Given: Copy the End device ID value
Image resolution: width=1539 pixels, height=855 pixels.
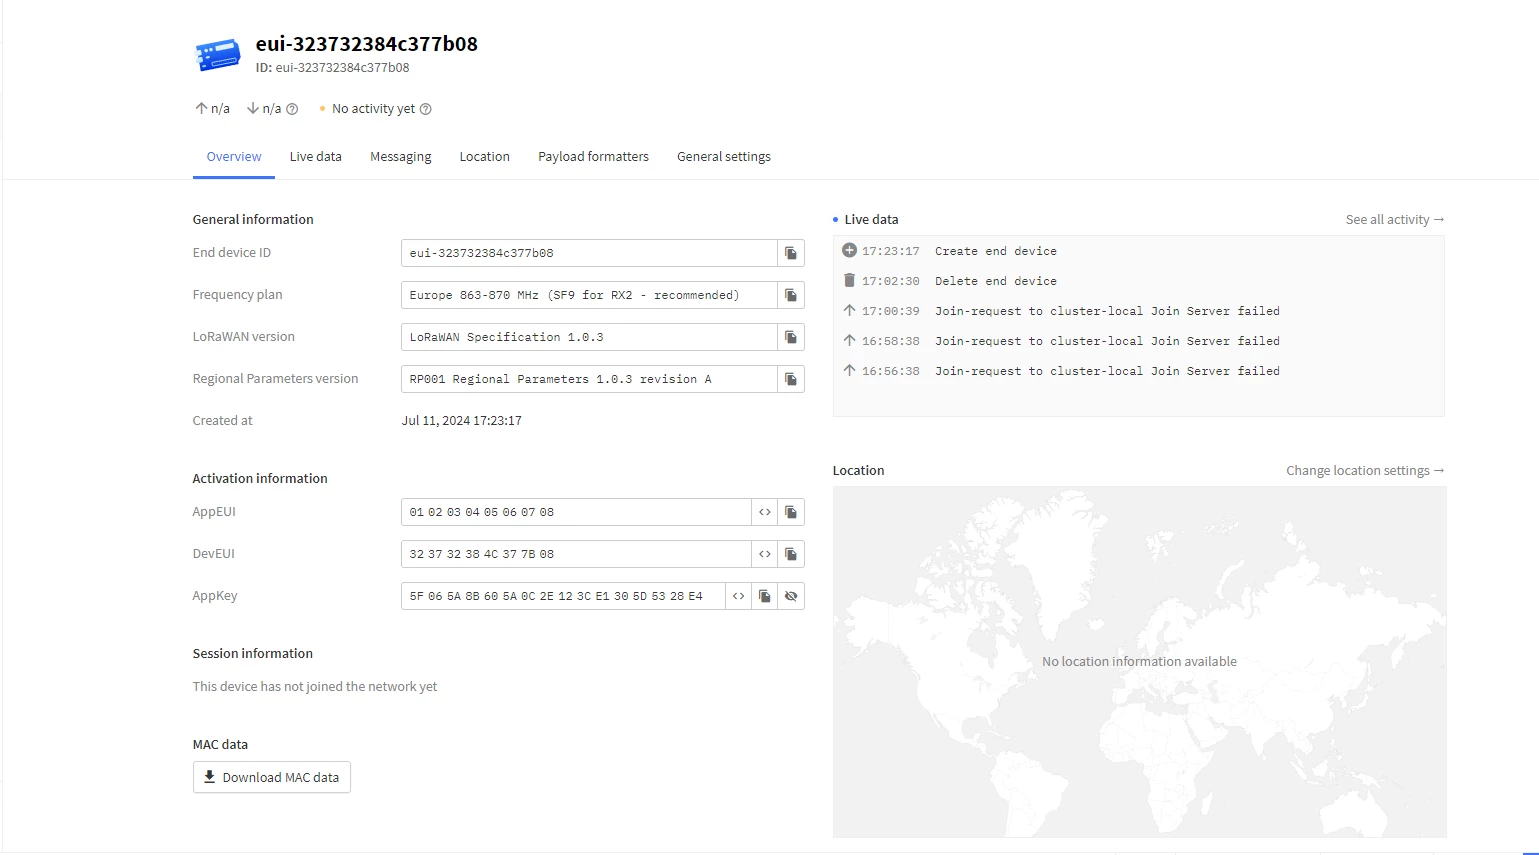Looking at the screenshot, I should [791, 253].
